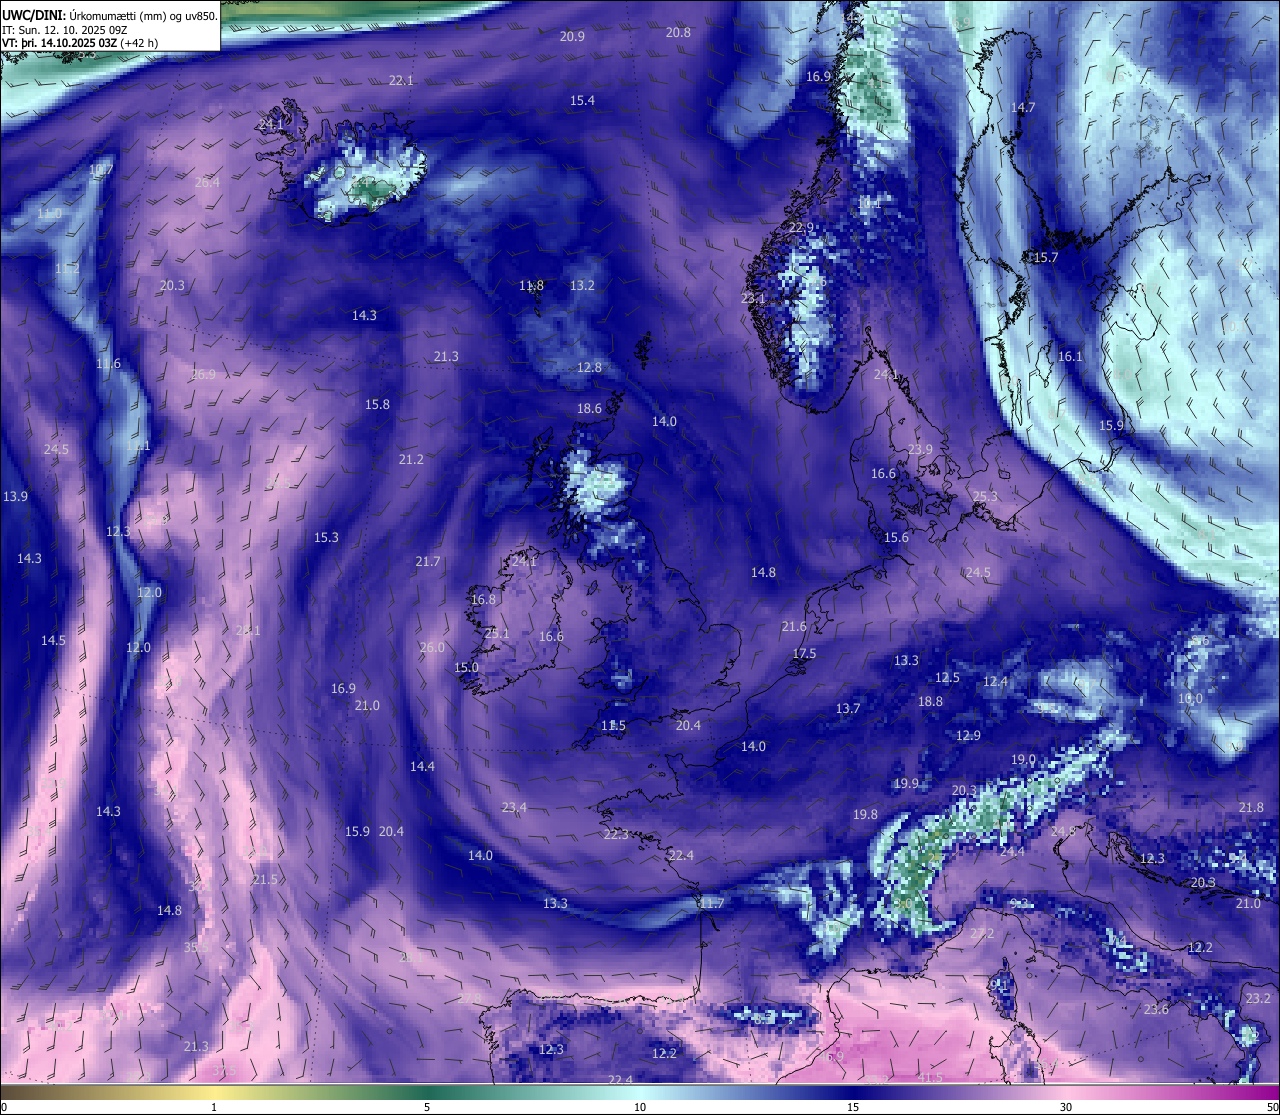Click the 21.7 value northwest of Ireland

427,561
